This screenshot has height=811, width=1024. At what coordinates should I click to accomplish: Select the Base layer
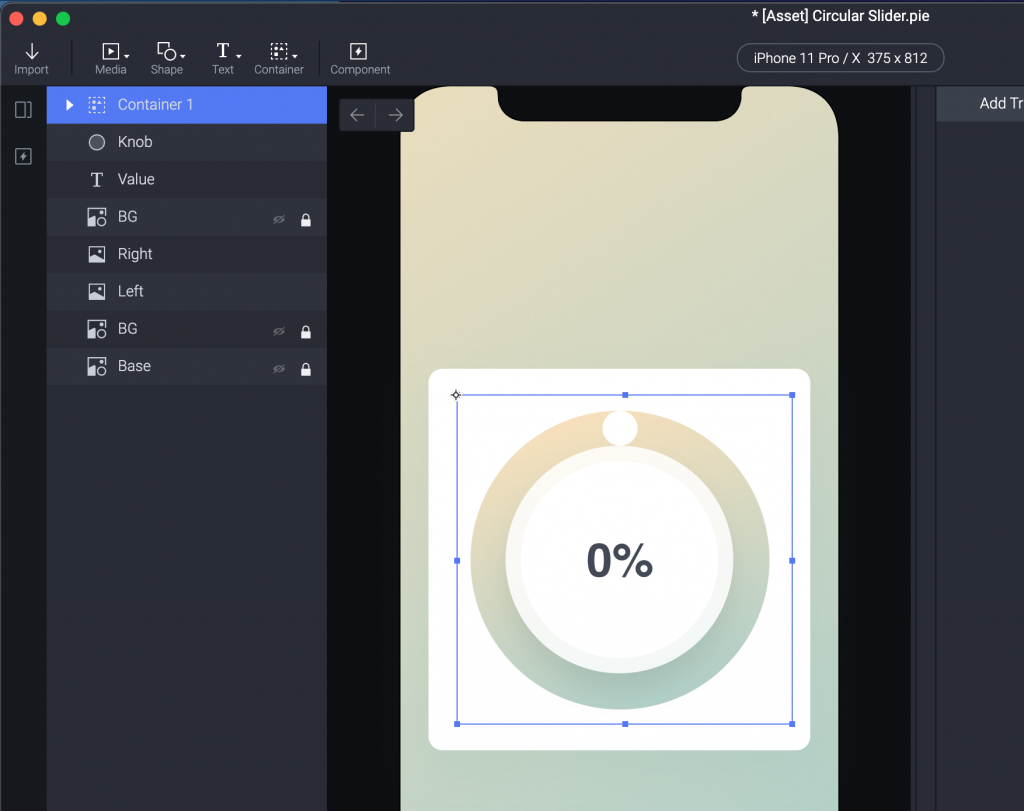click(187, 366)
